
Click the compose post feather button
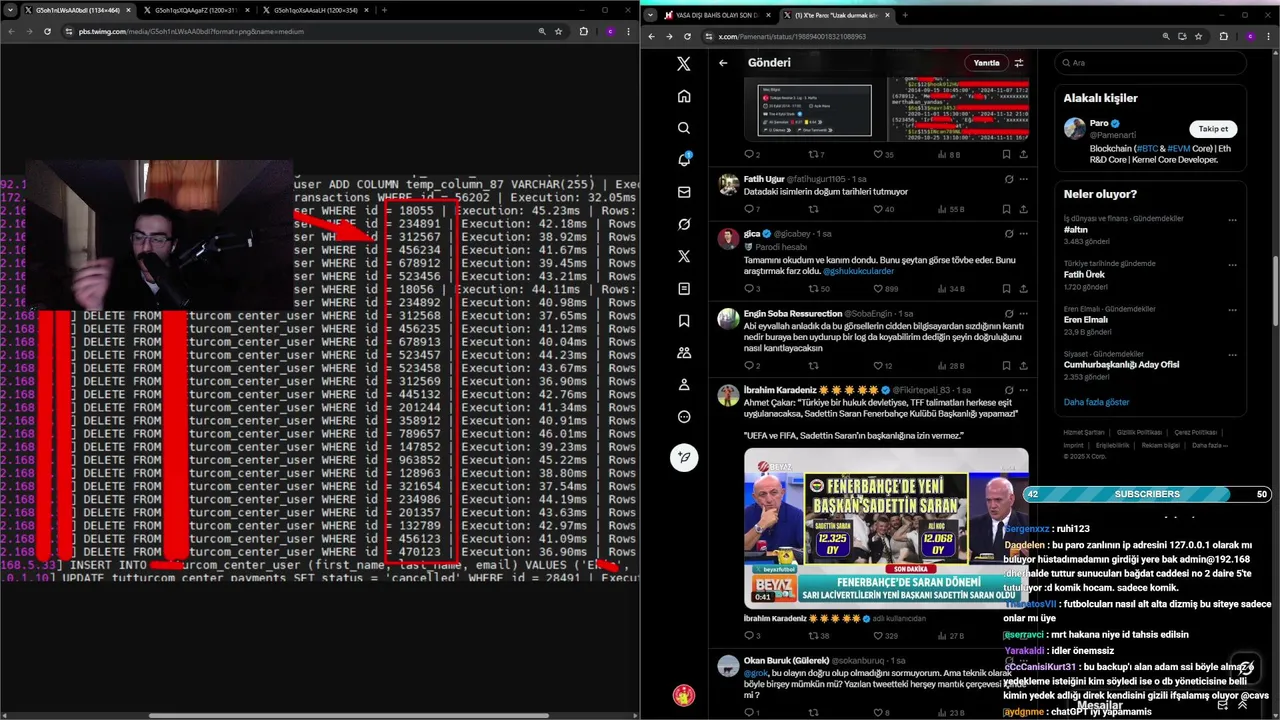(x=684, y=457)
